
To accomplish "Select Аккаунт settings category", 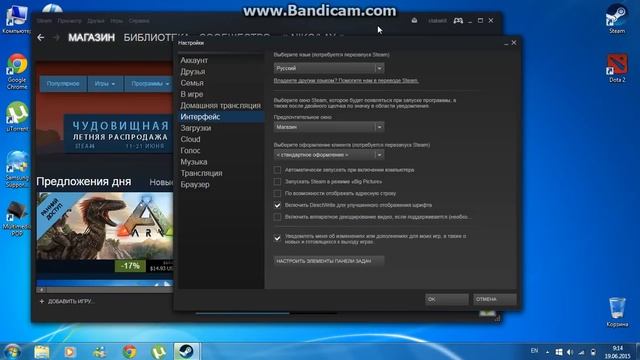I will (x=194, y=60).
